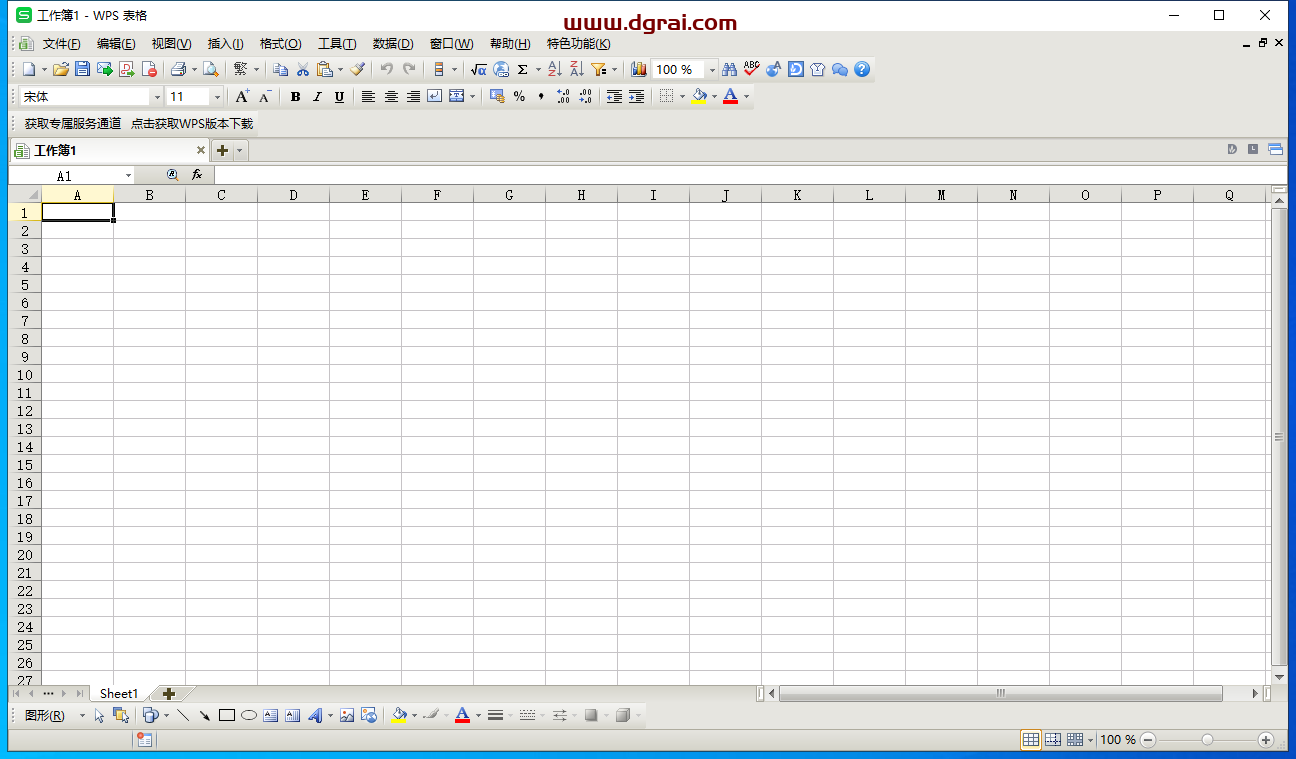The image size is (1296, 759).
Task: Select the Sheet1 sheet tab
Action: click(119, 693)
